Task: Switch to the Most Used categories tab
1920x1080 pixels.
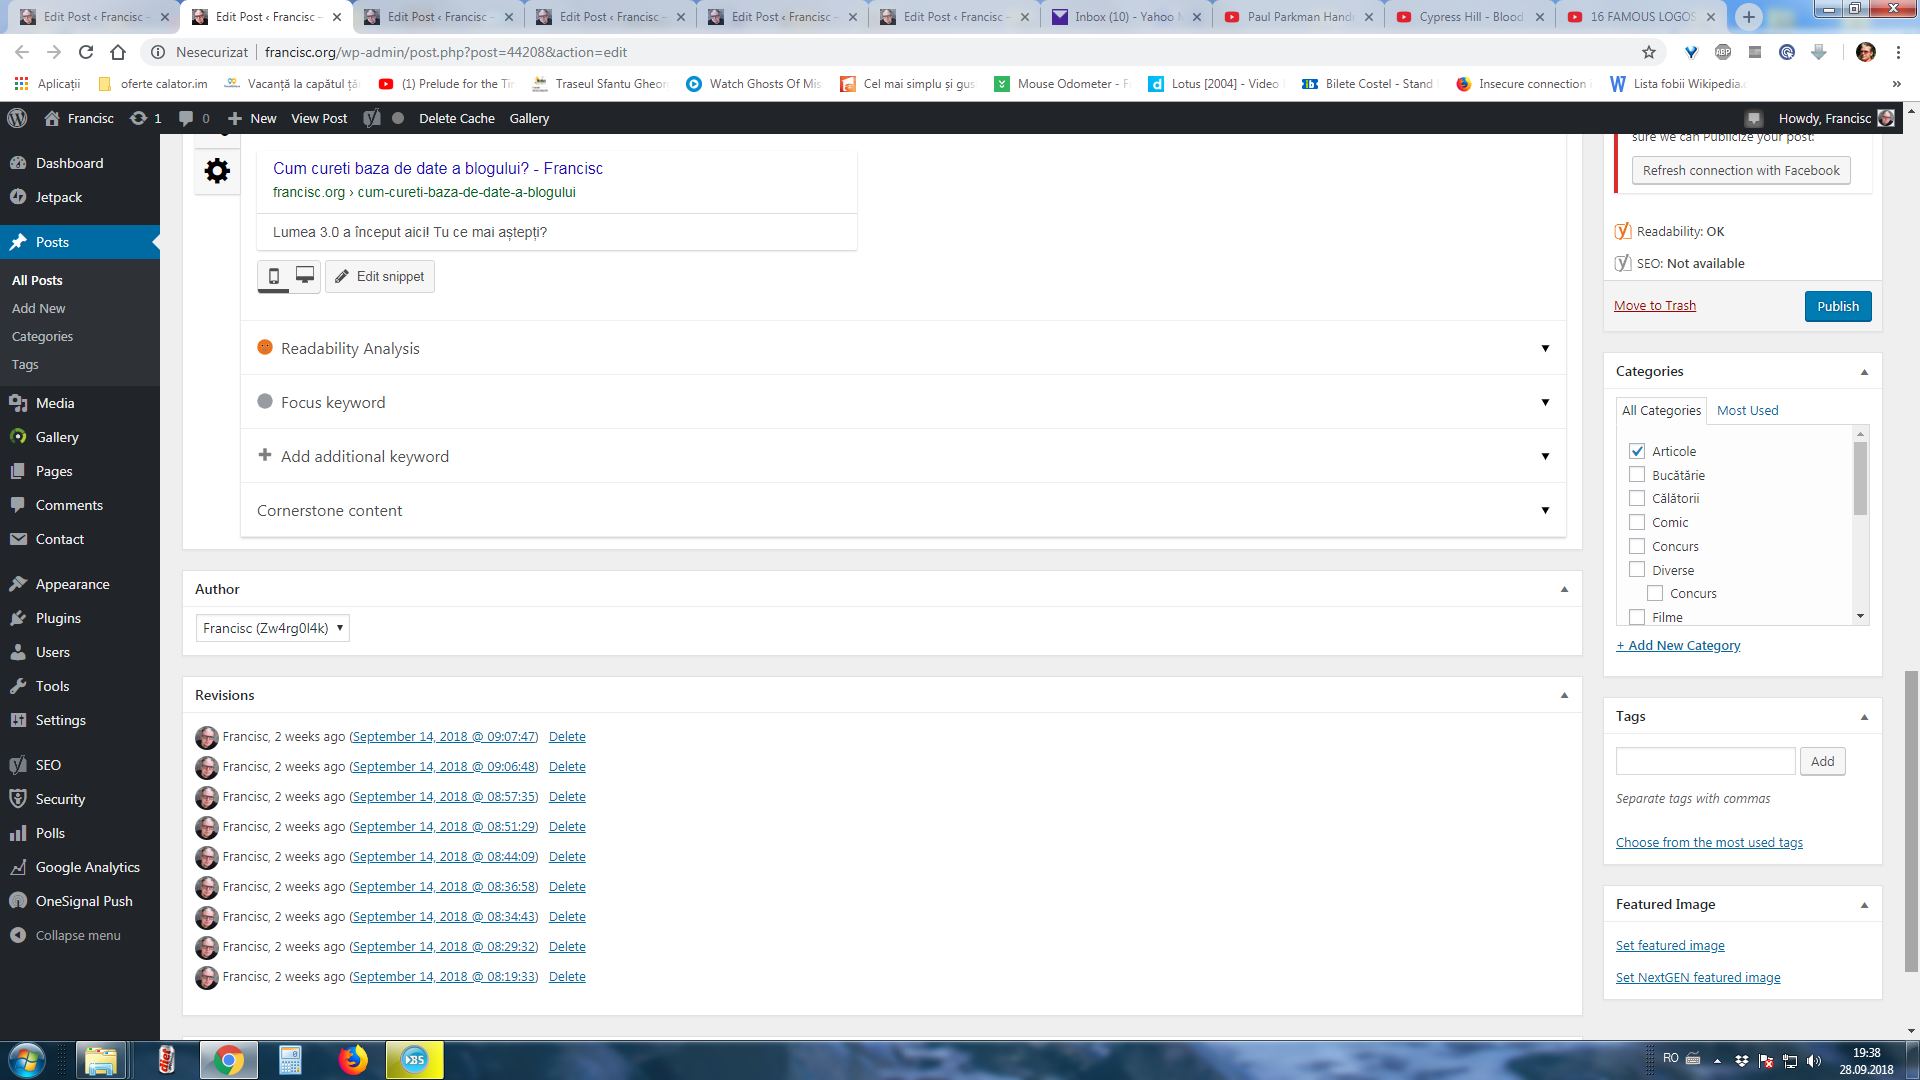Action: click(1747, 410)
